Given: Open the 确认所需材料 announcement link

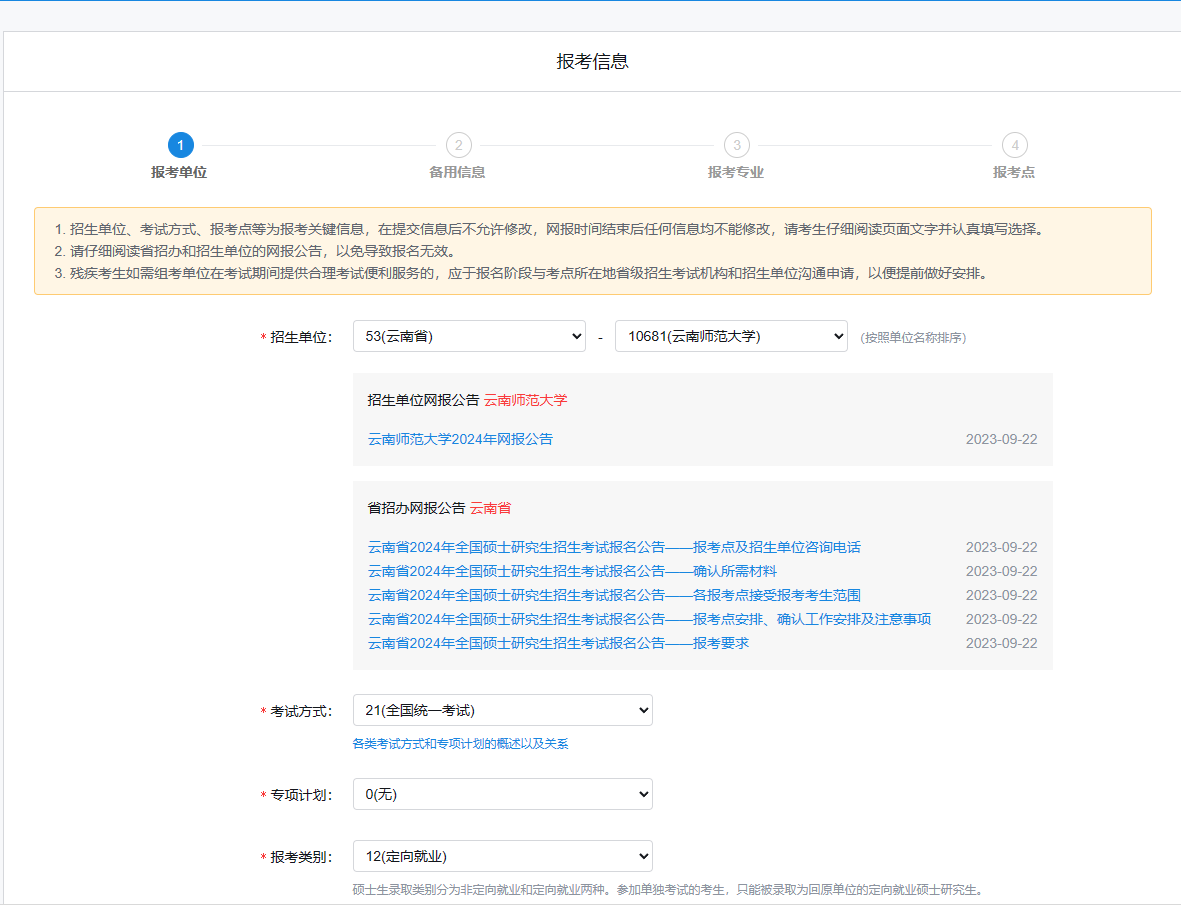Looking at the screenshot, I should [572, 571].
